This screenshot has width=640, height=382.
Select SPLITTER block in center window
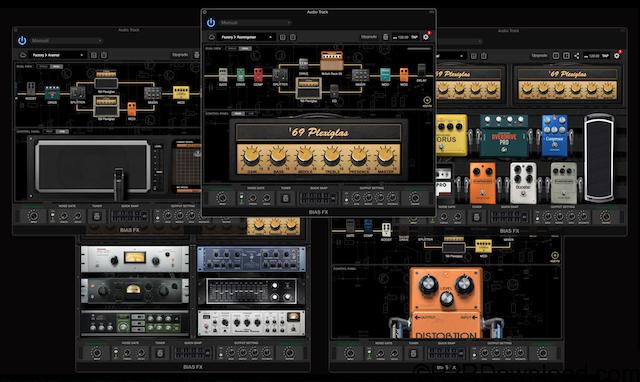click(280, 76)
